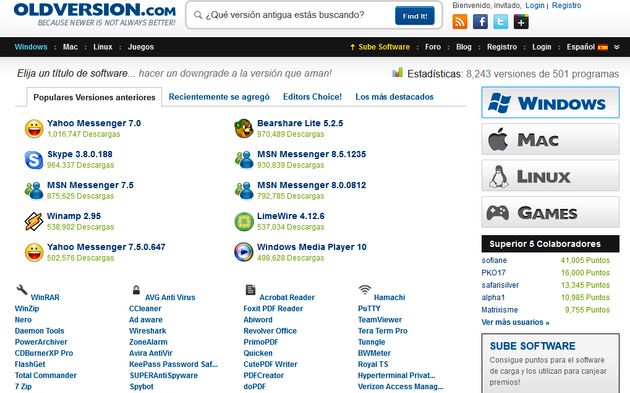The image size is (630, 393).
Task: Open the WinRAR link
Action: click(x=45, y=298)
